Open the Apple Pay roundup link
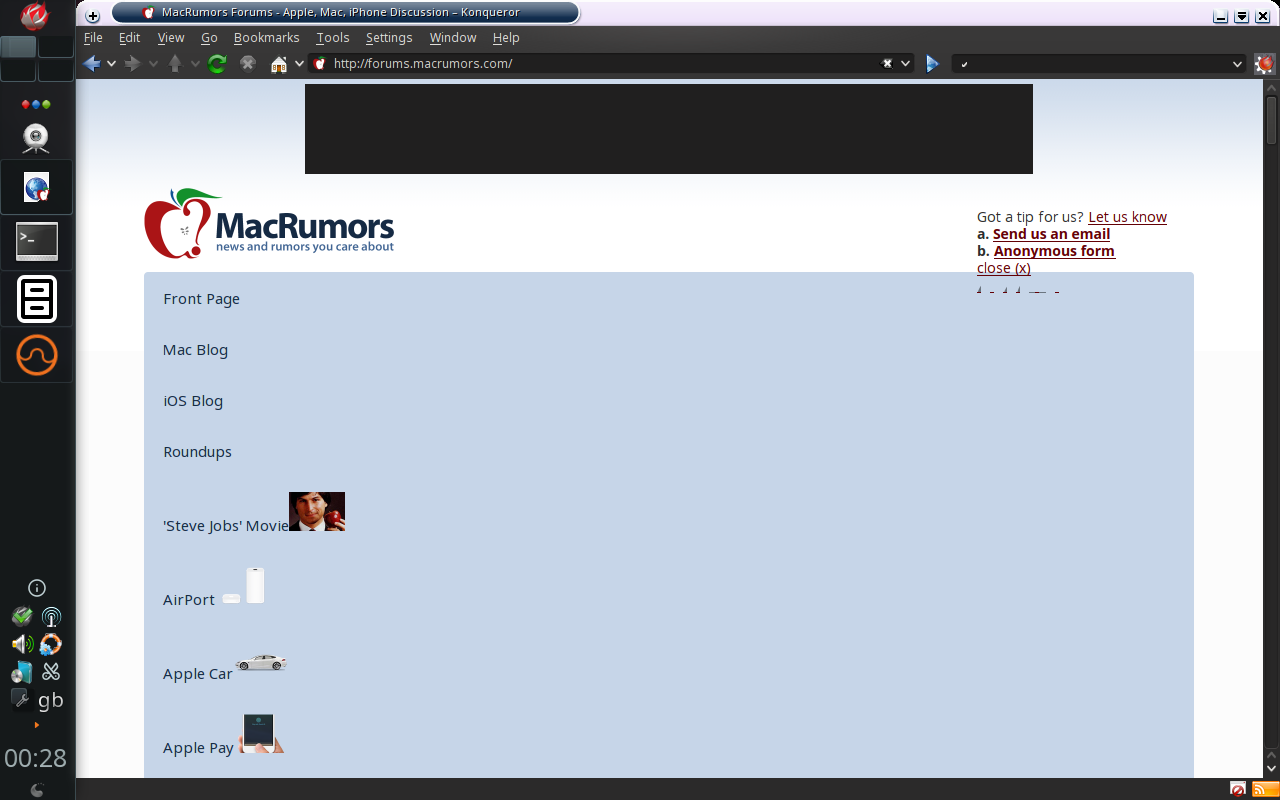Image resolution: width=1280 pixels, height=800 pixels. tap(199, 748)
